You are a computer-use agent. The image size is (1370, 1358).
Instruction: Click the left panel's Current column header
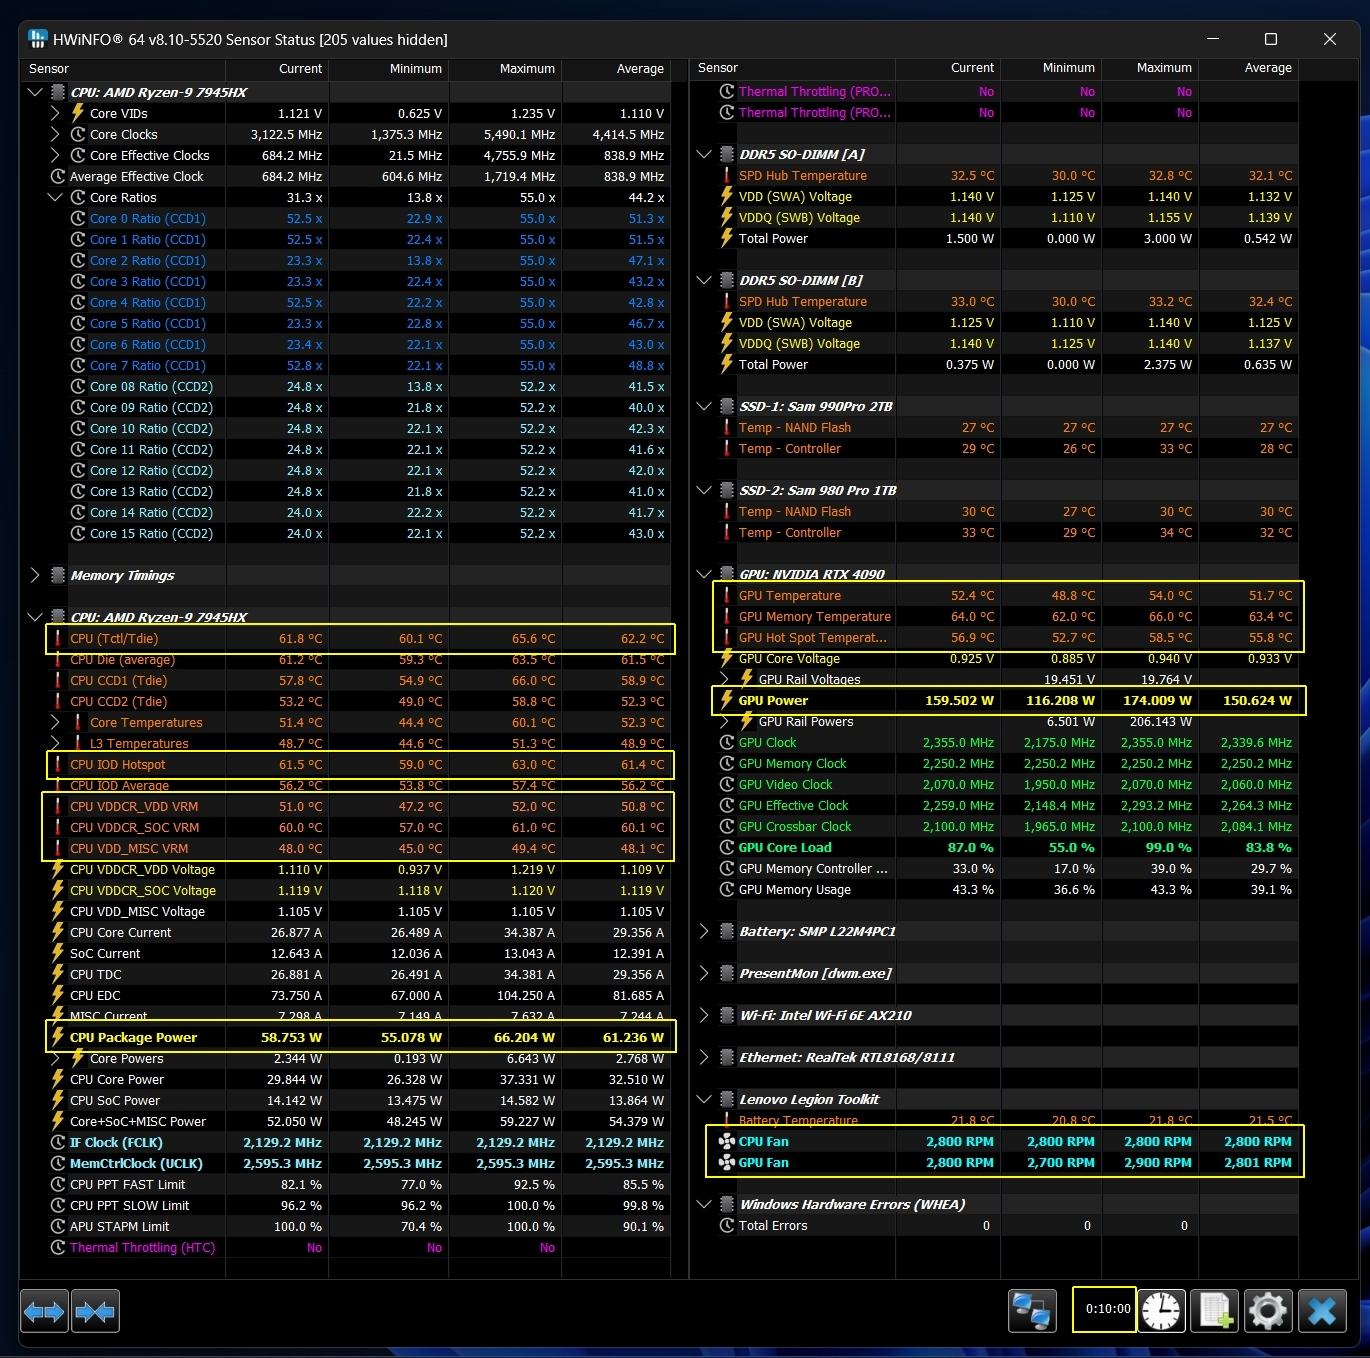pos(277,69)
